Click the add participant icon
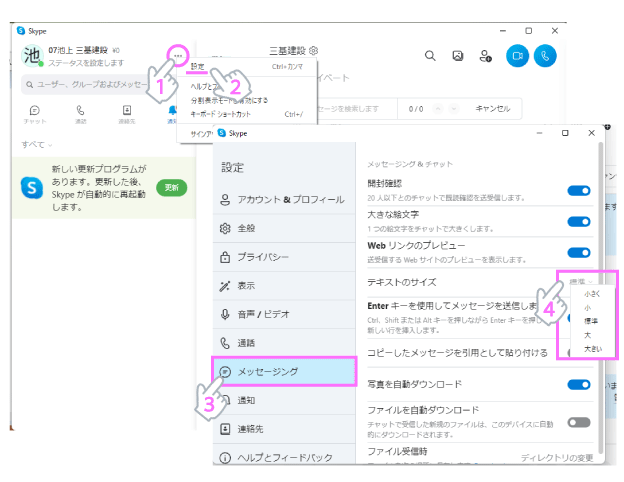This screenshot has width=624, height=482. [x=485, y=56]
